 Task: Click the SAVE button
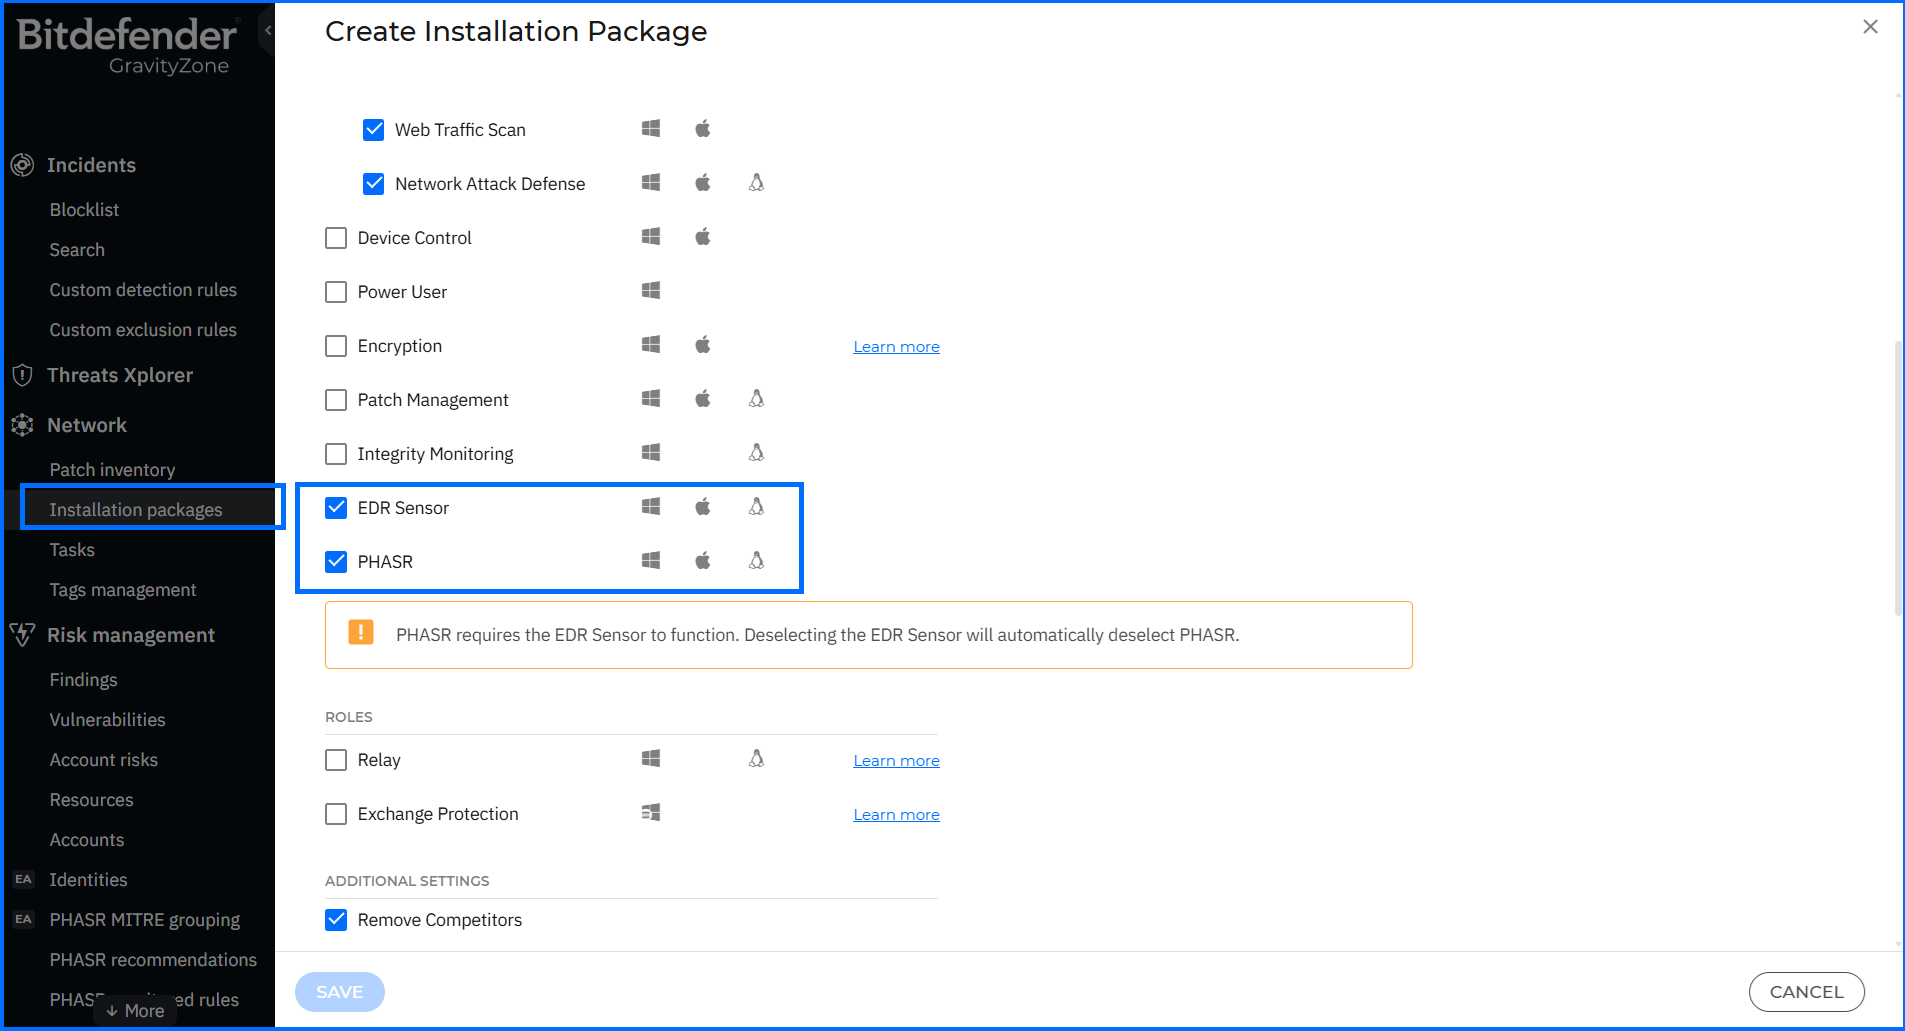point(340,992)
